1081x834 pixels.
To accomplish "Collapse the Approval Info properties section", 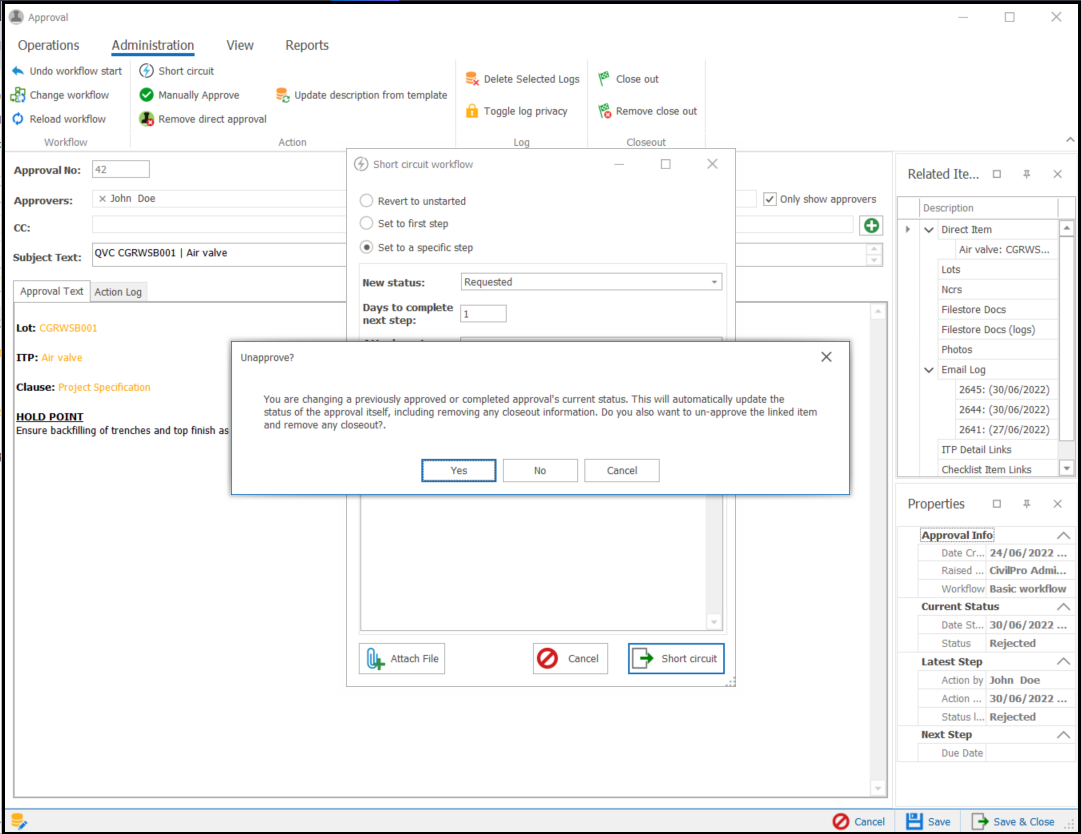I will click(x=1063, y=536).
